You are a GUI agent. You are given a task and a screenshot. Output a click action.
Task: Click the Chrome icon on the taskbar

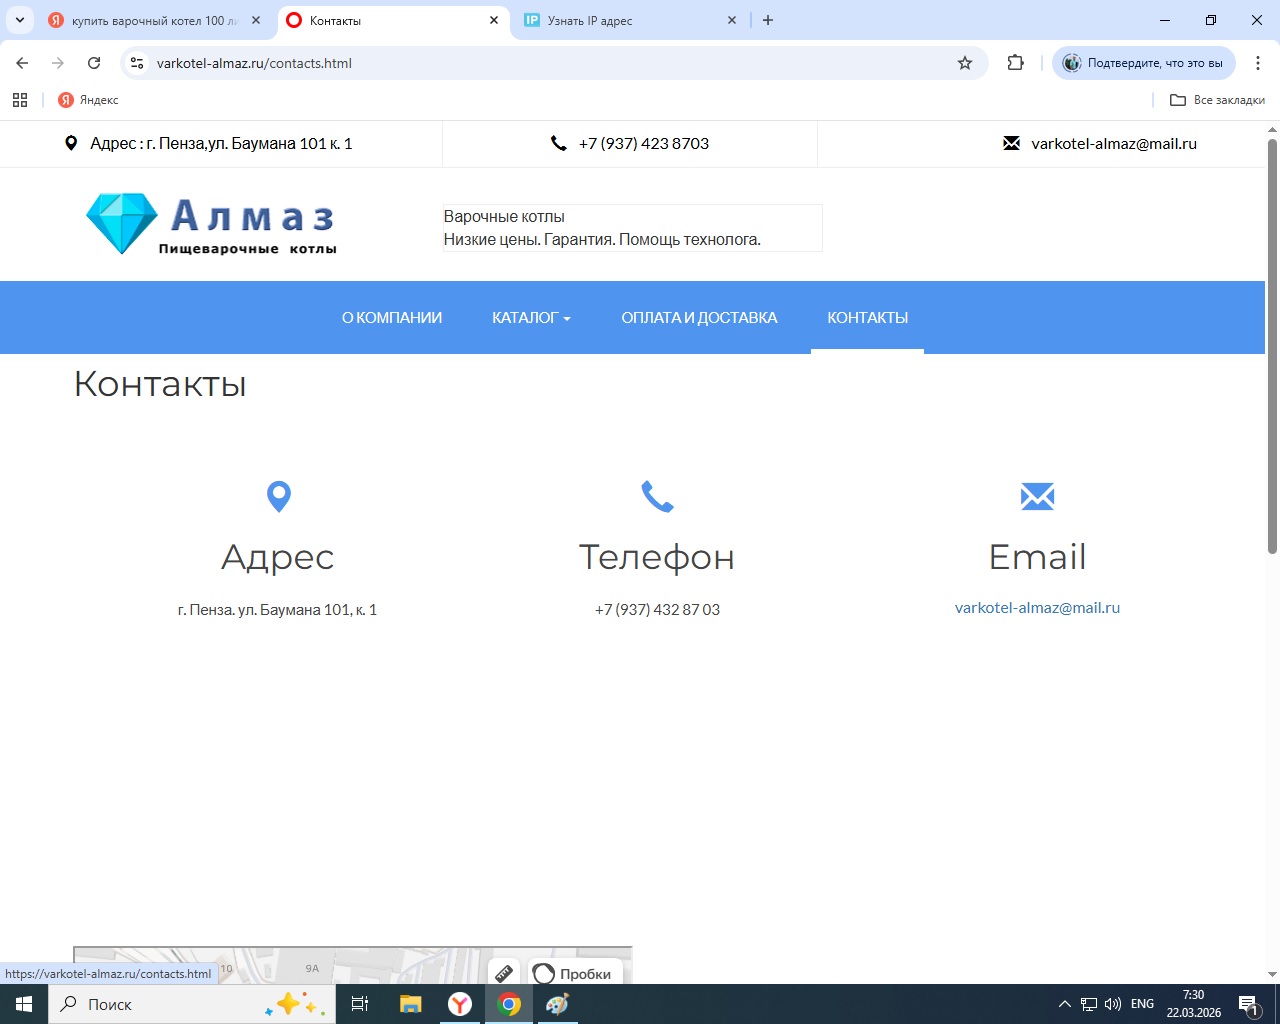point(509,1004)
